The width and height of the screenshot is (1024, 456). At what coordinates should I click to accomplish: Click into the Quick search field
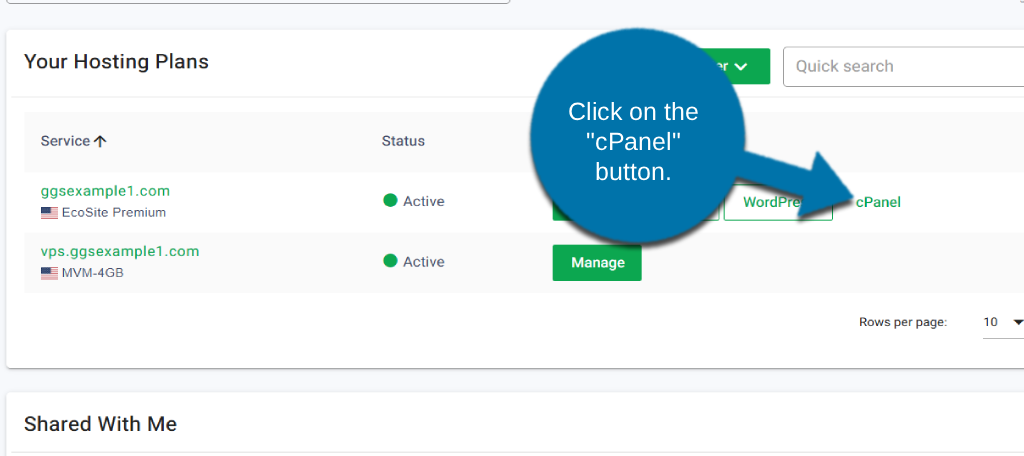tap(900, 67)
